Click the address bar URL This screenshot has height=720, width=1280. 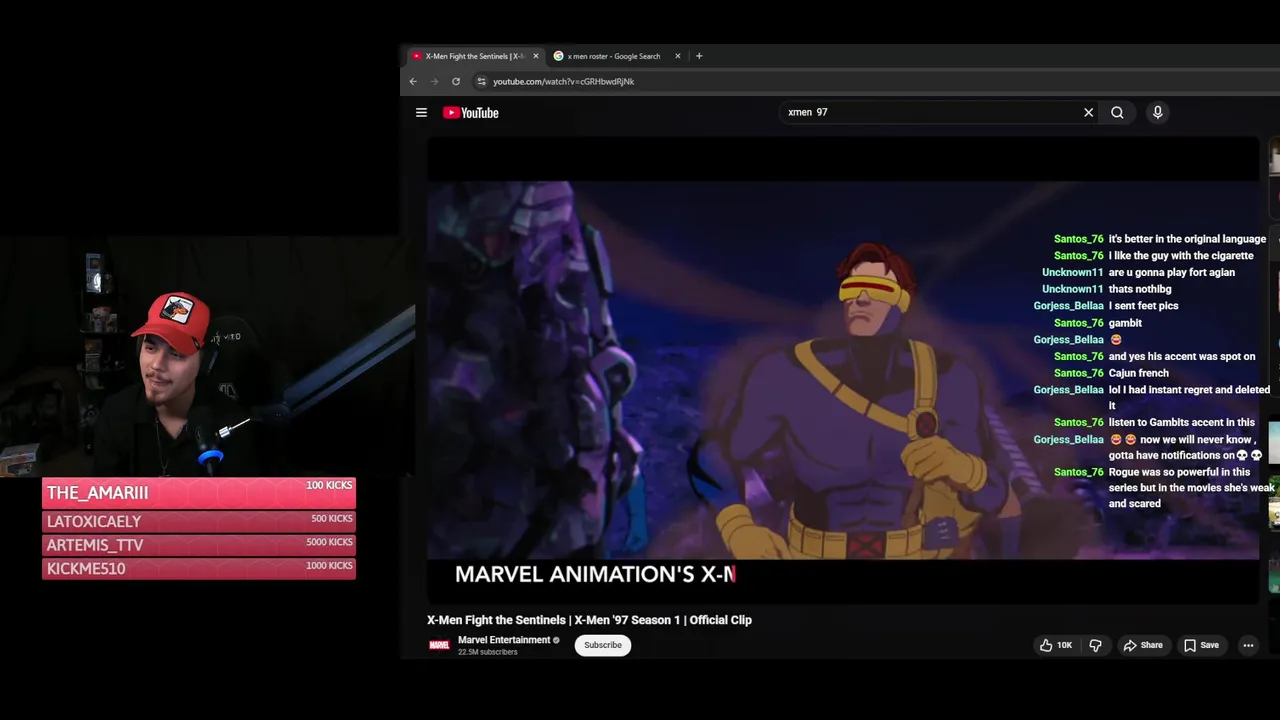tap(563, 81)
